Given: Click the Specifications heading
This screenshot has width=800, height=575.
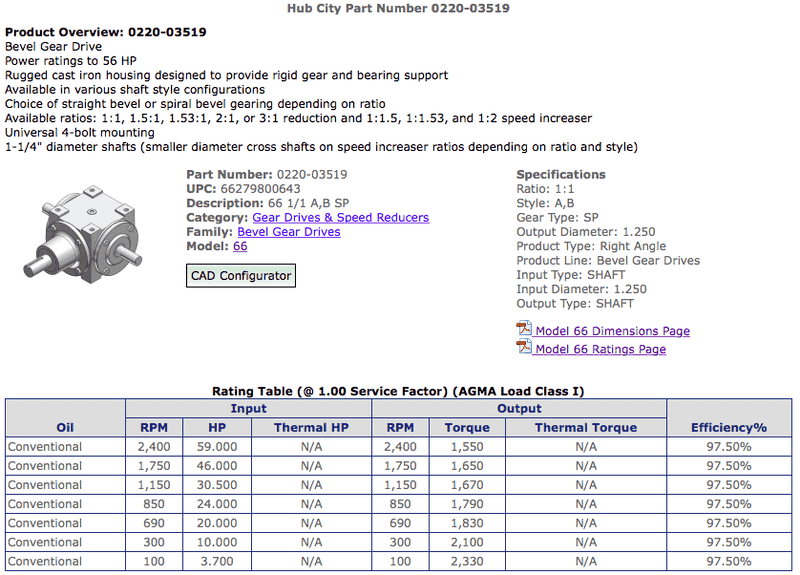Looking at the screenshot, I should tap(561, 174).
